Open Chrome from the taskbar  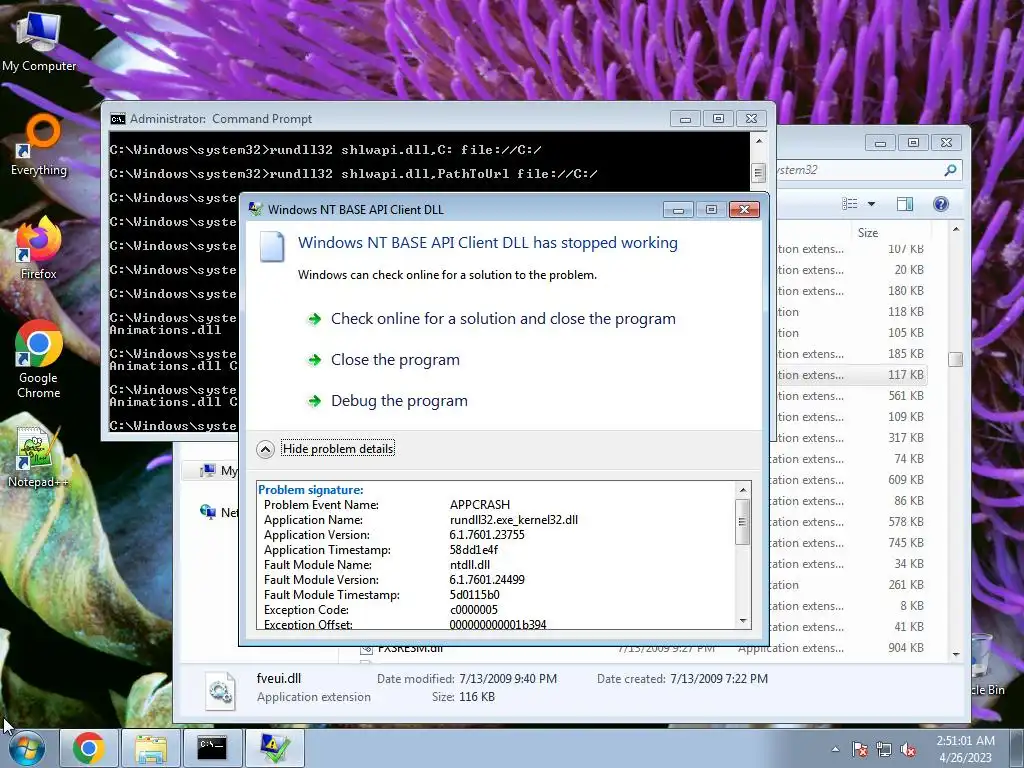pos(89,748)
